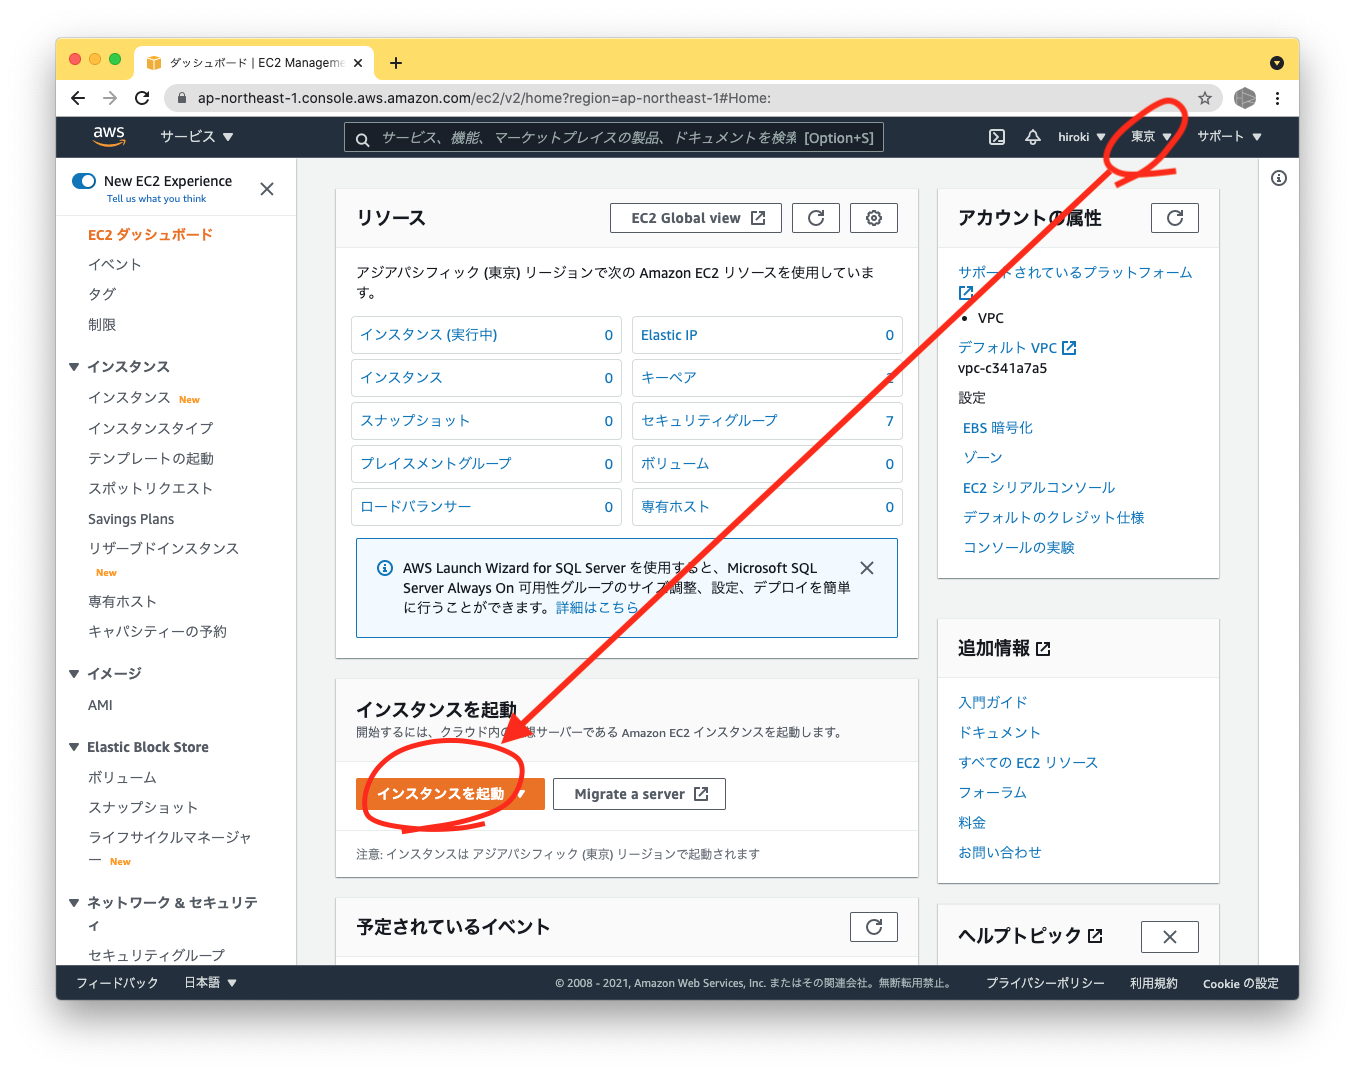1355x1074 pixels.
Task: Open the 東京 region dropdown
Action: tap(1151, 137)
